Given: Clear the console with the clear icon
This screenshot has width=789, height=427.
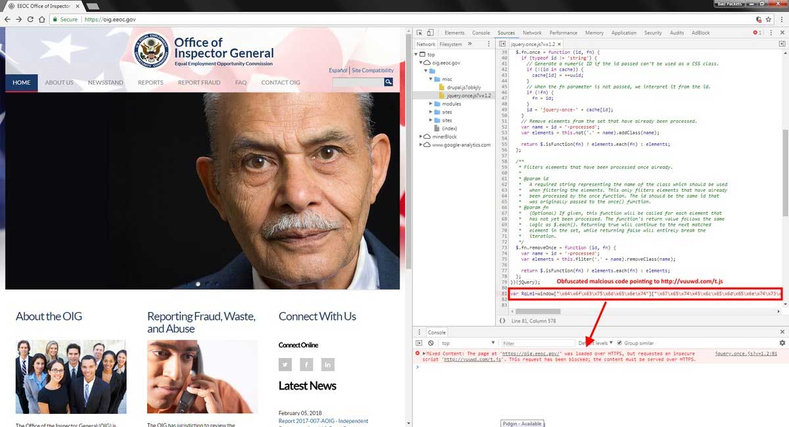Looking at the screenshot, I should [x=431, y=343].
